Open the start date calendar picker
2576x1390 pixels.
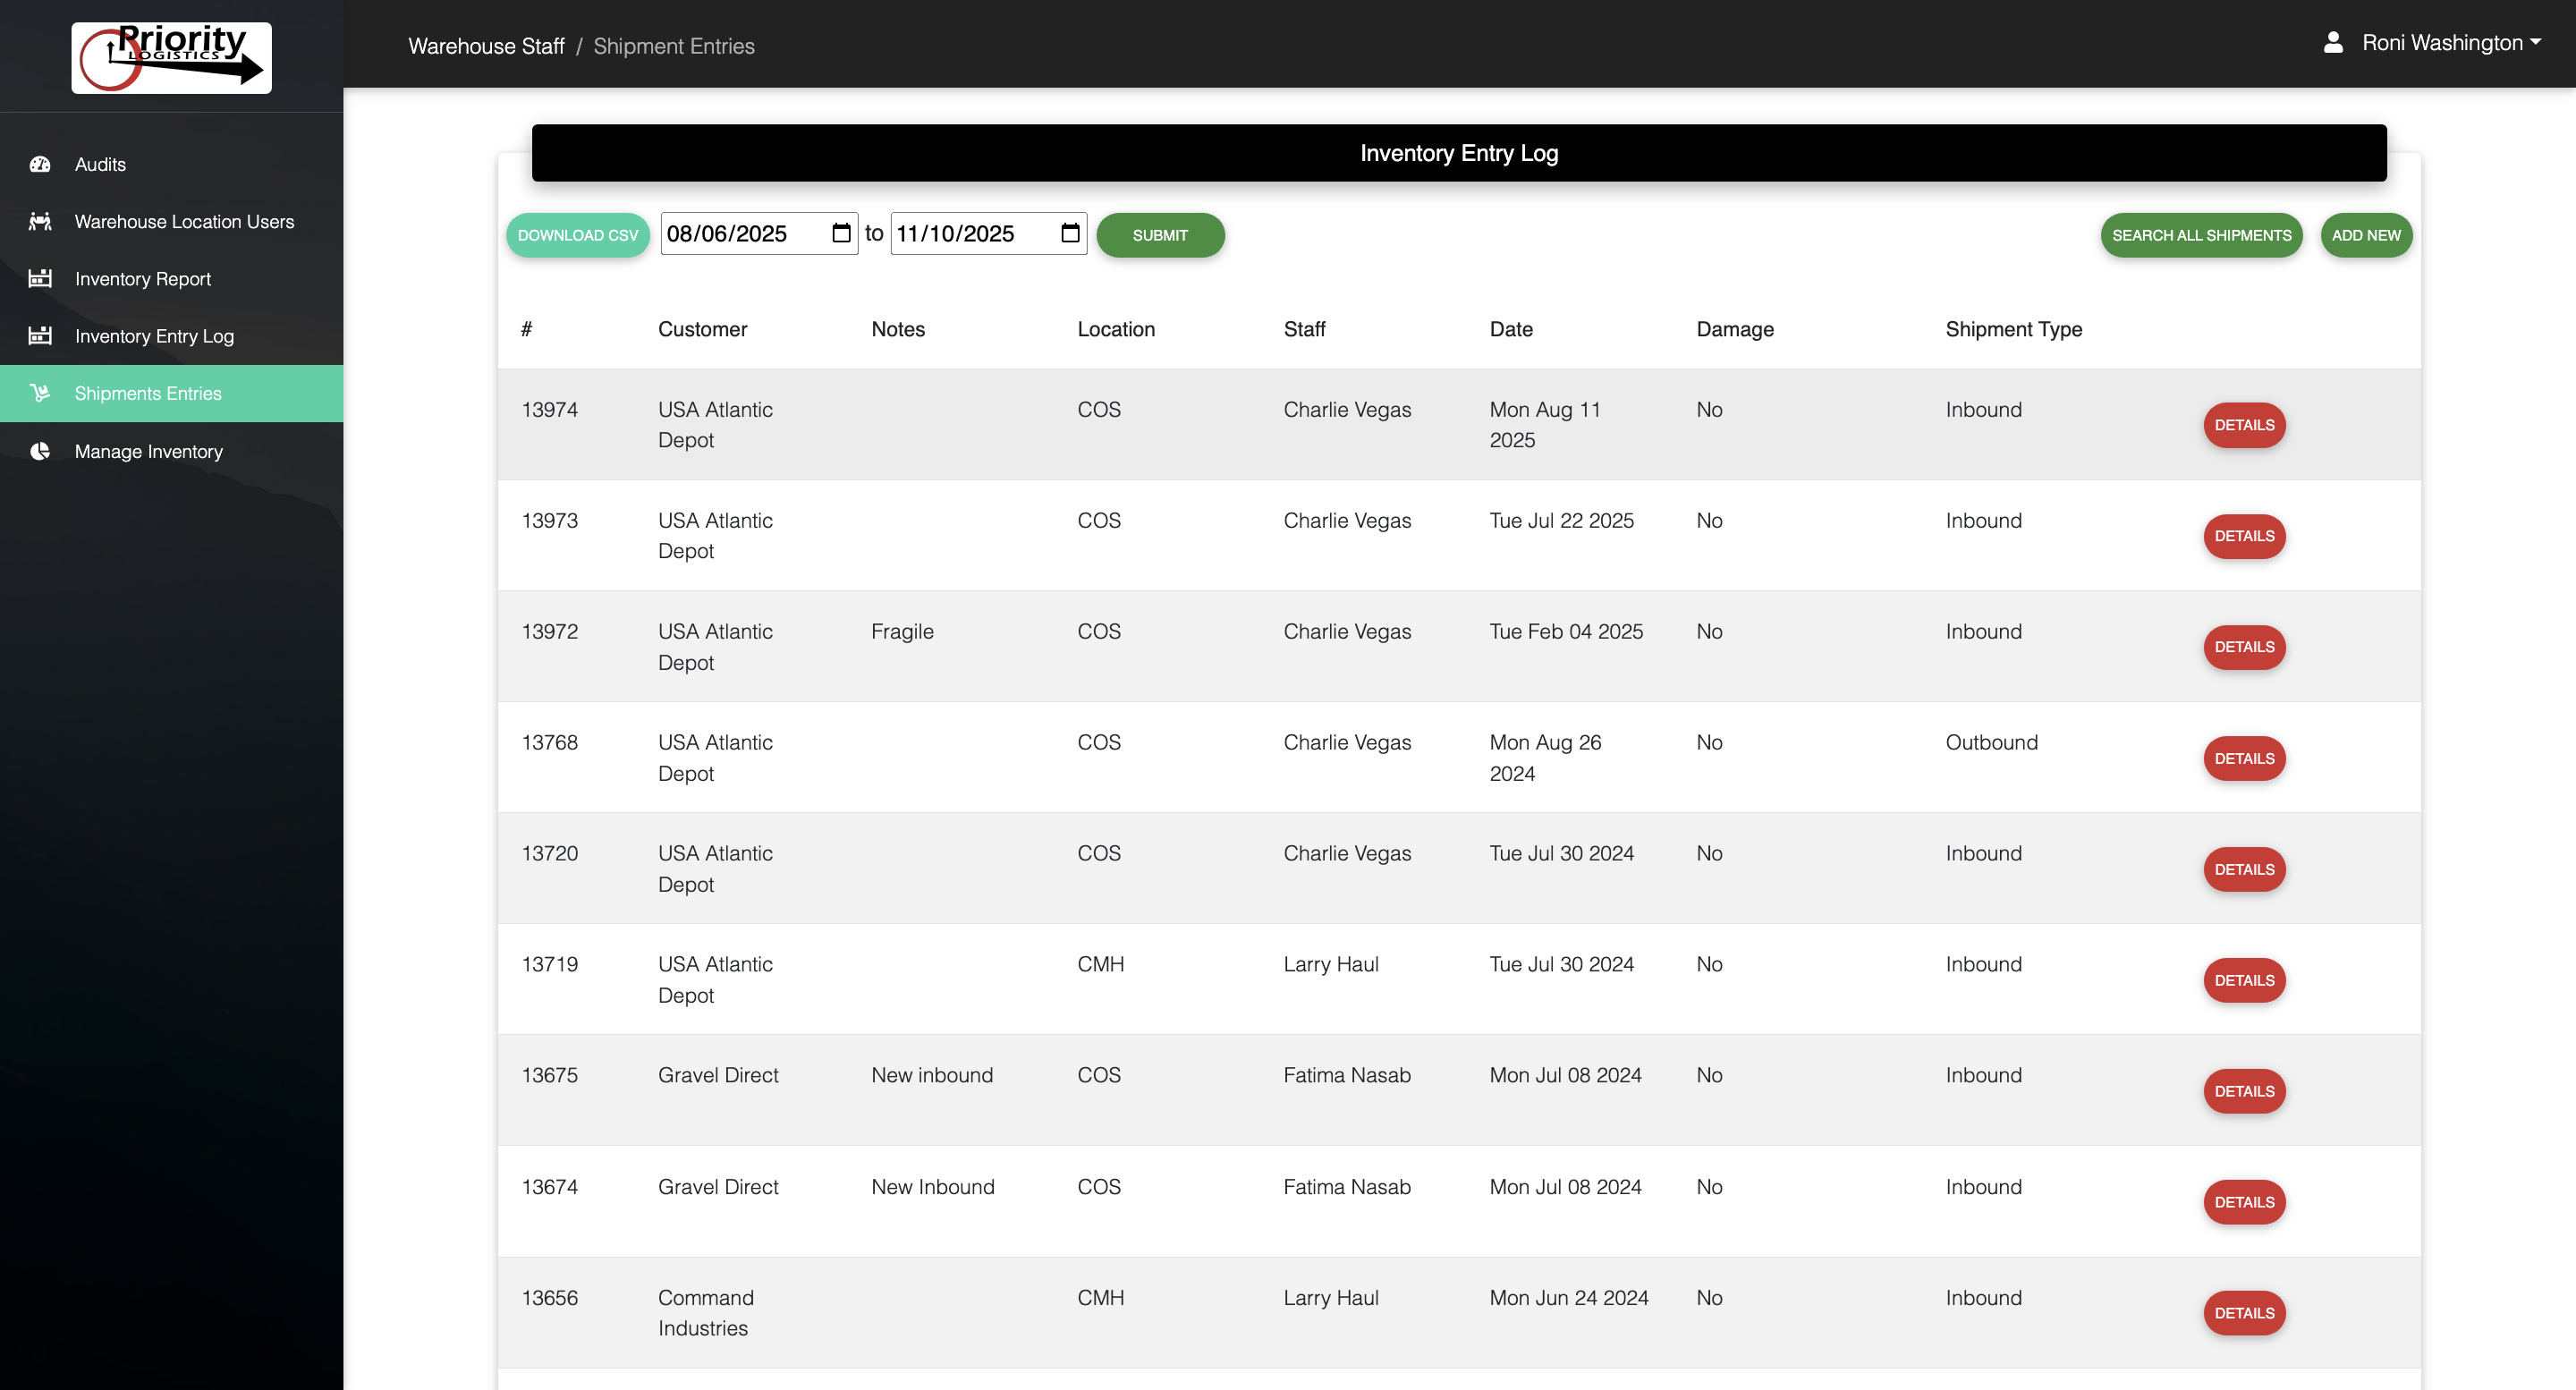tap(841, 233)
